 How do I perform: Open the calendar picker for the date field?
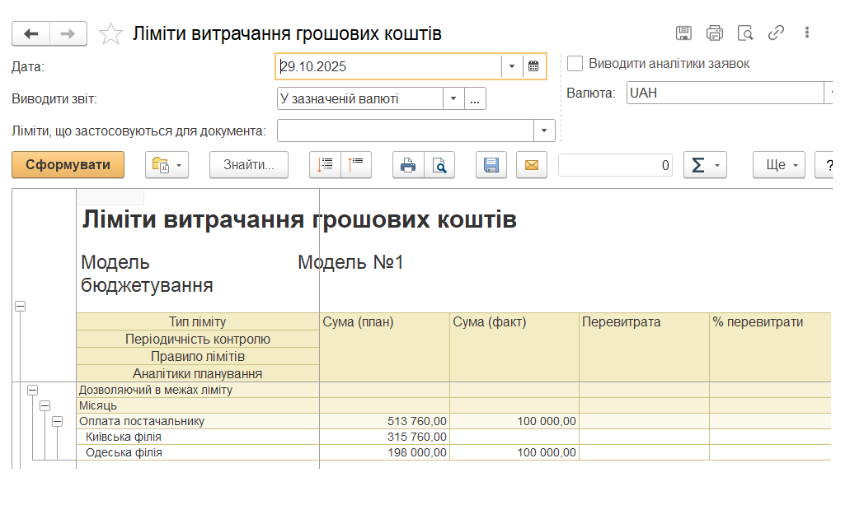(x=533, y=67)
